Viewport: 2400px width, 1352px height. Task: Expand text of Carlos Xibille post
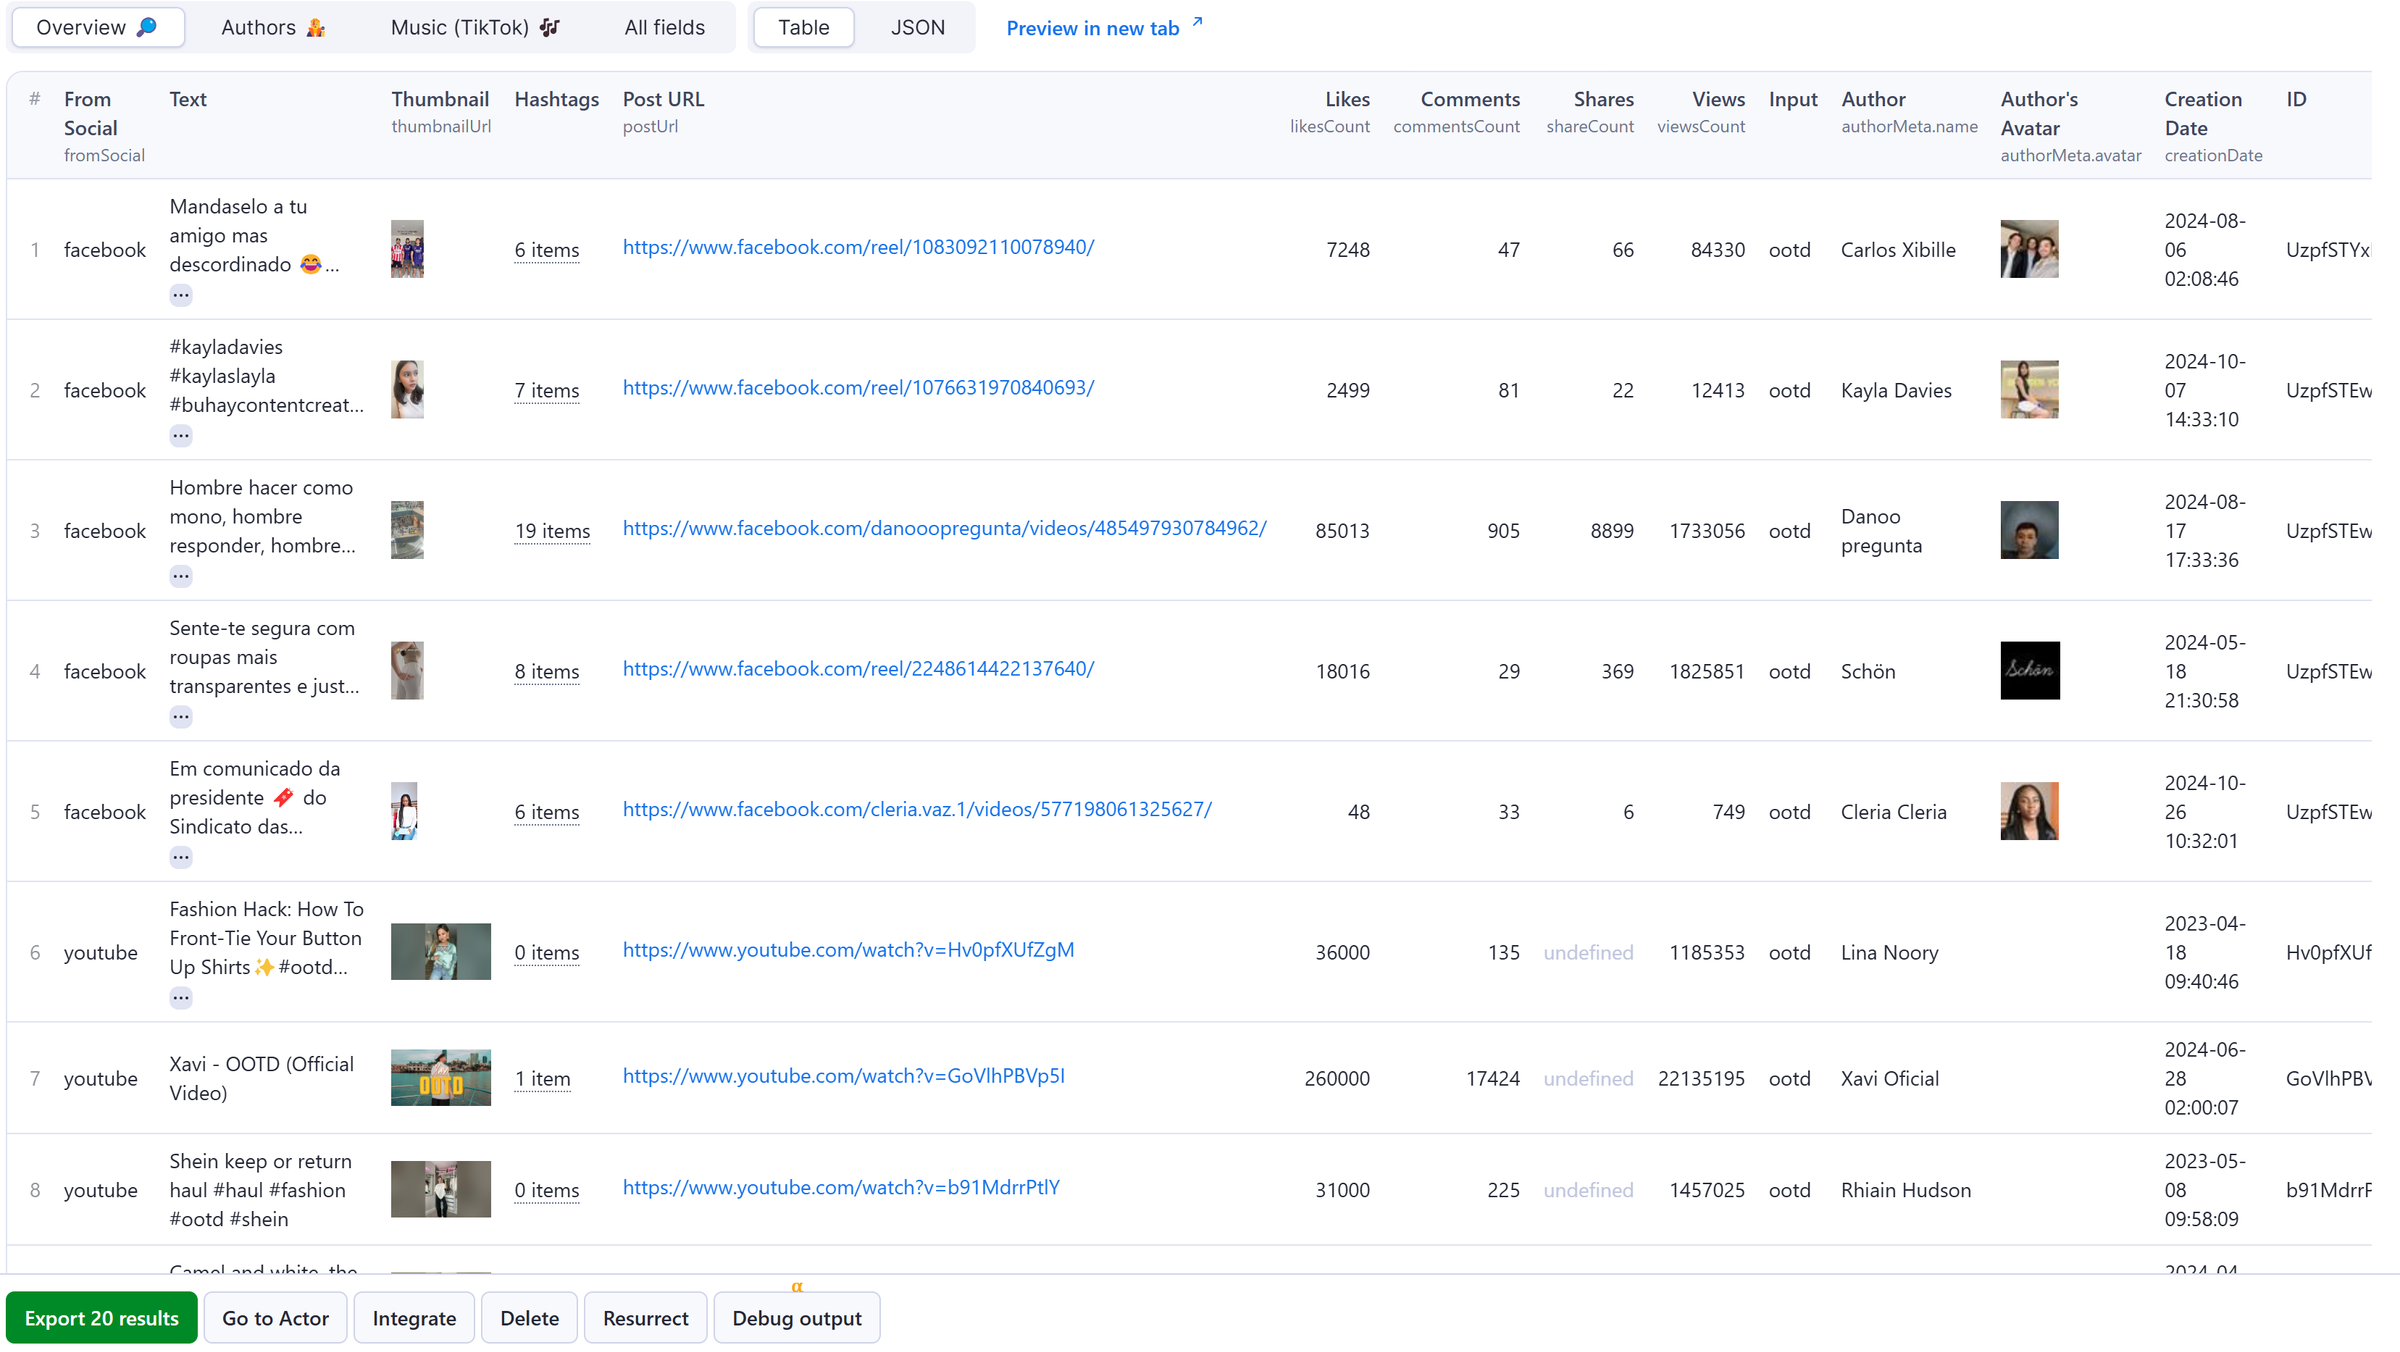(x=180, y=295)
